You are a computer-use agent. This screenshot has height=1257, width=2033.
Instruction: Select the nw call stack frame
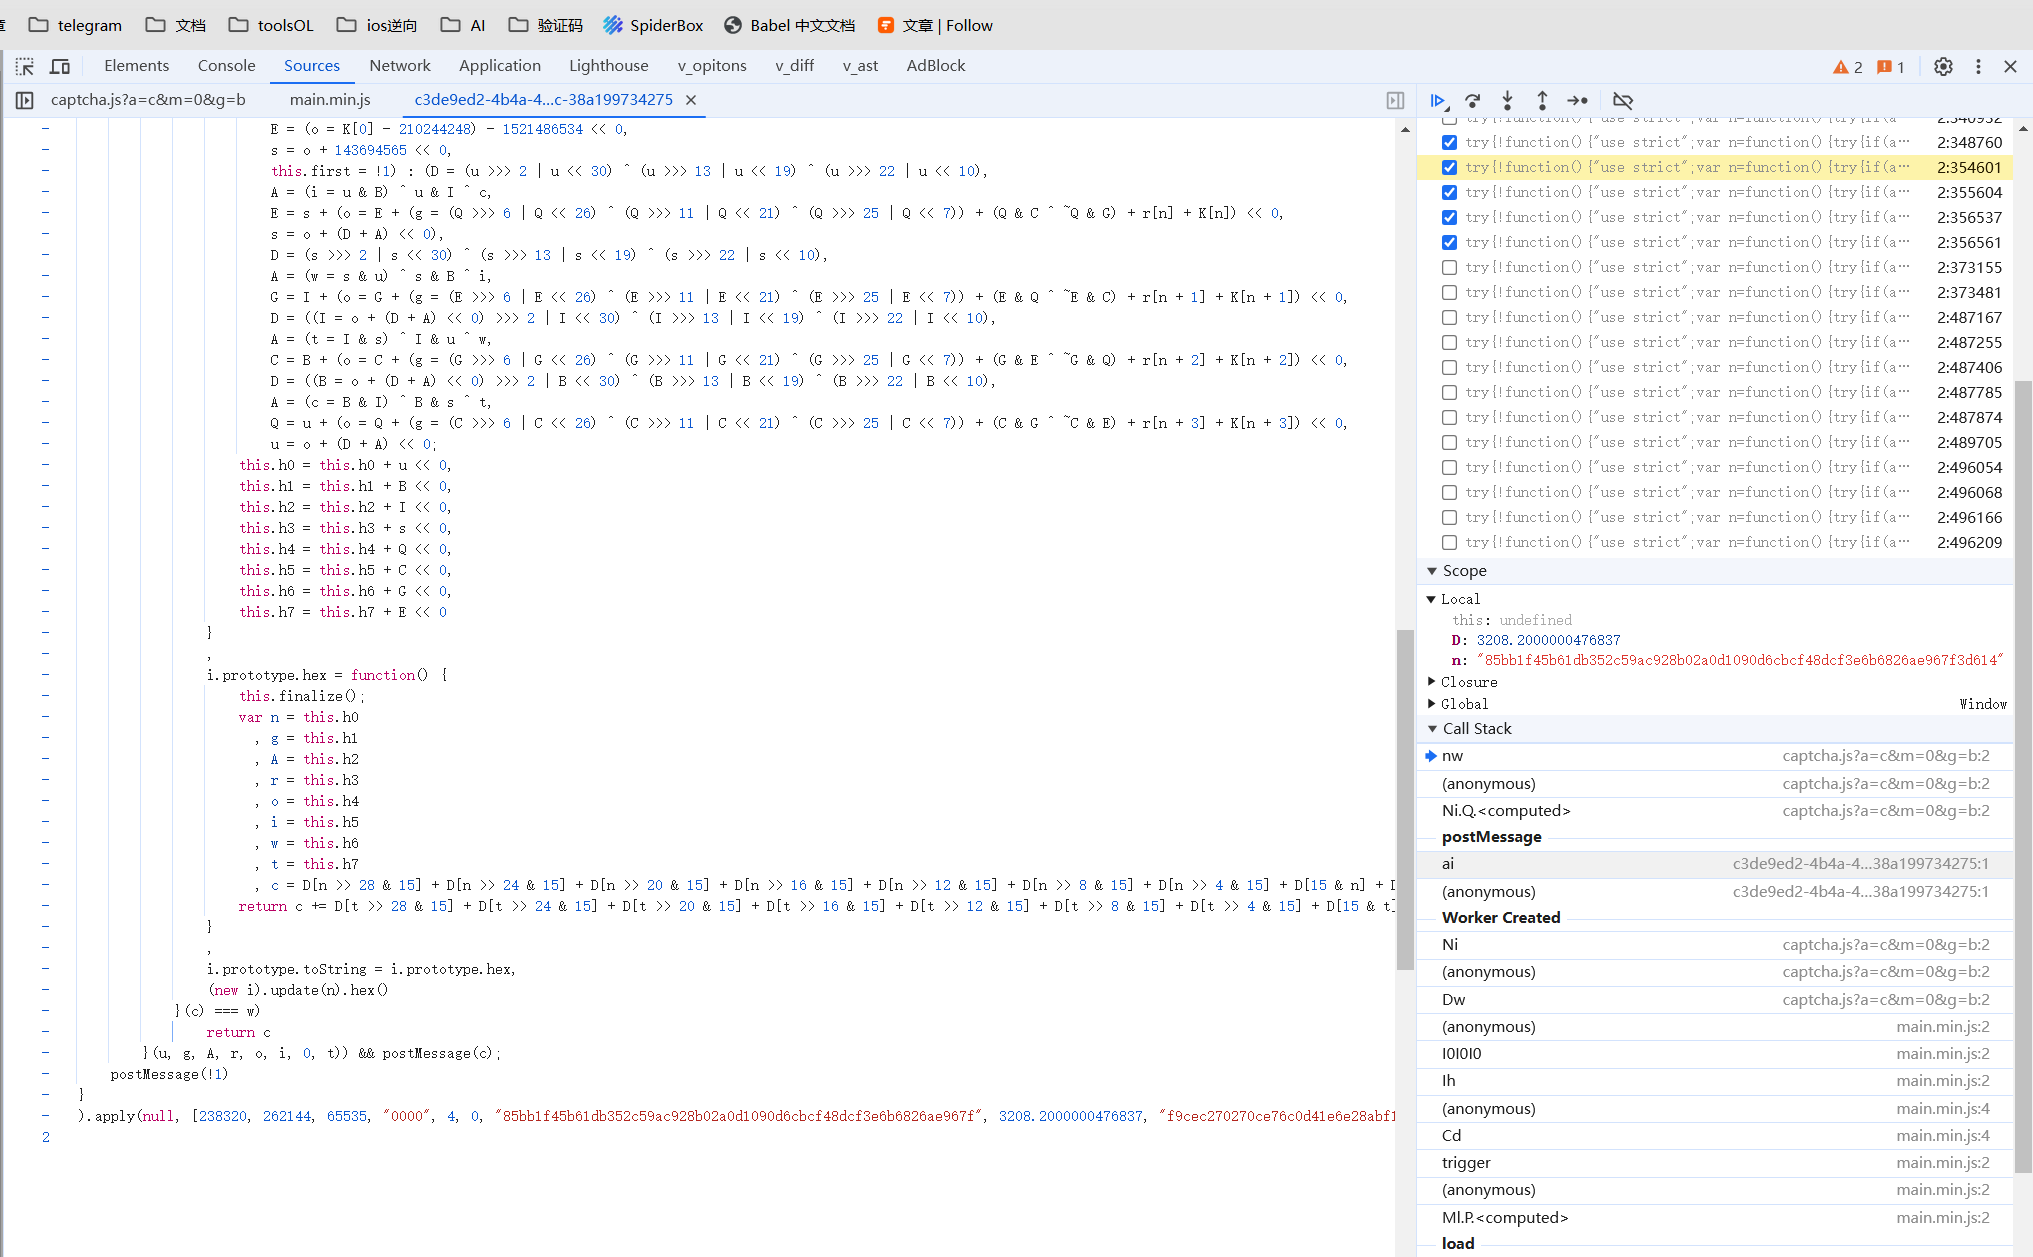click(1715, 756)
